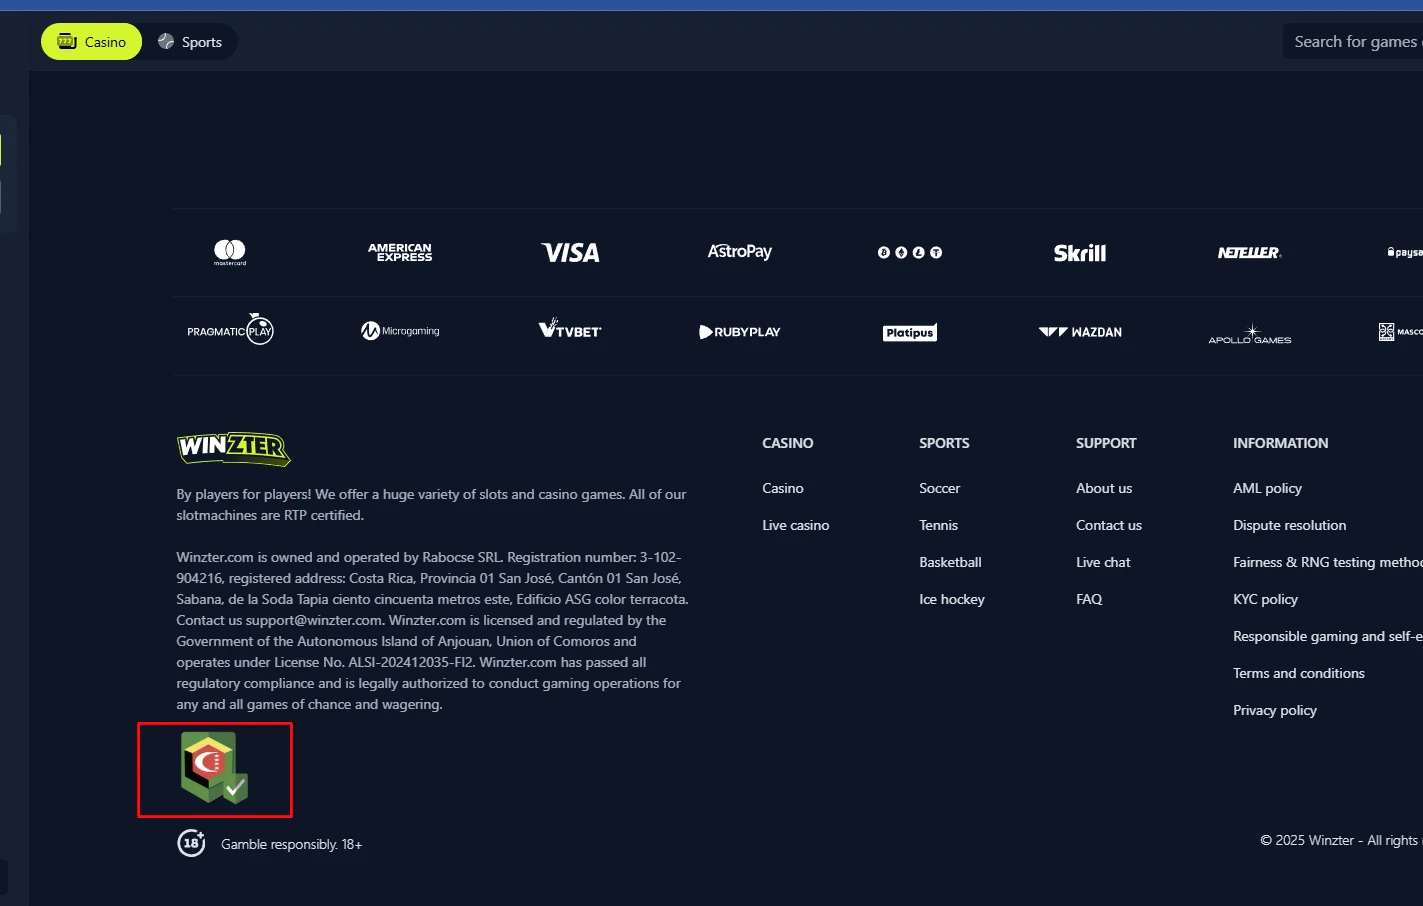Click the 2025 Winzter copyright text
Image resolution: width=1423 pixels, height=906 pixels.
[1341, 840]
